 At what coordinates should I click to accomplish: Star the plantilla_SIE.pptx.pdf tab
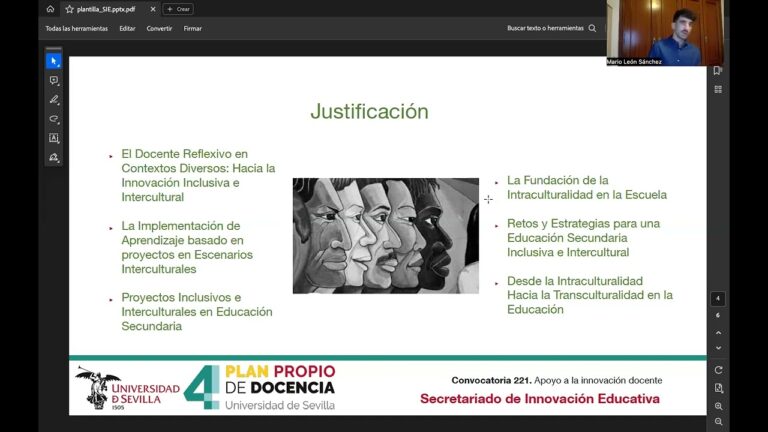pos(70,9)
